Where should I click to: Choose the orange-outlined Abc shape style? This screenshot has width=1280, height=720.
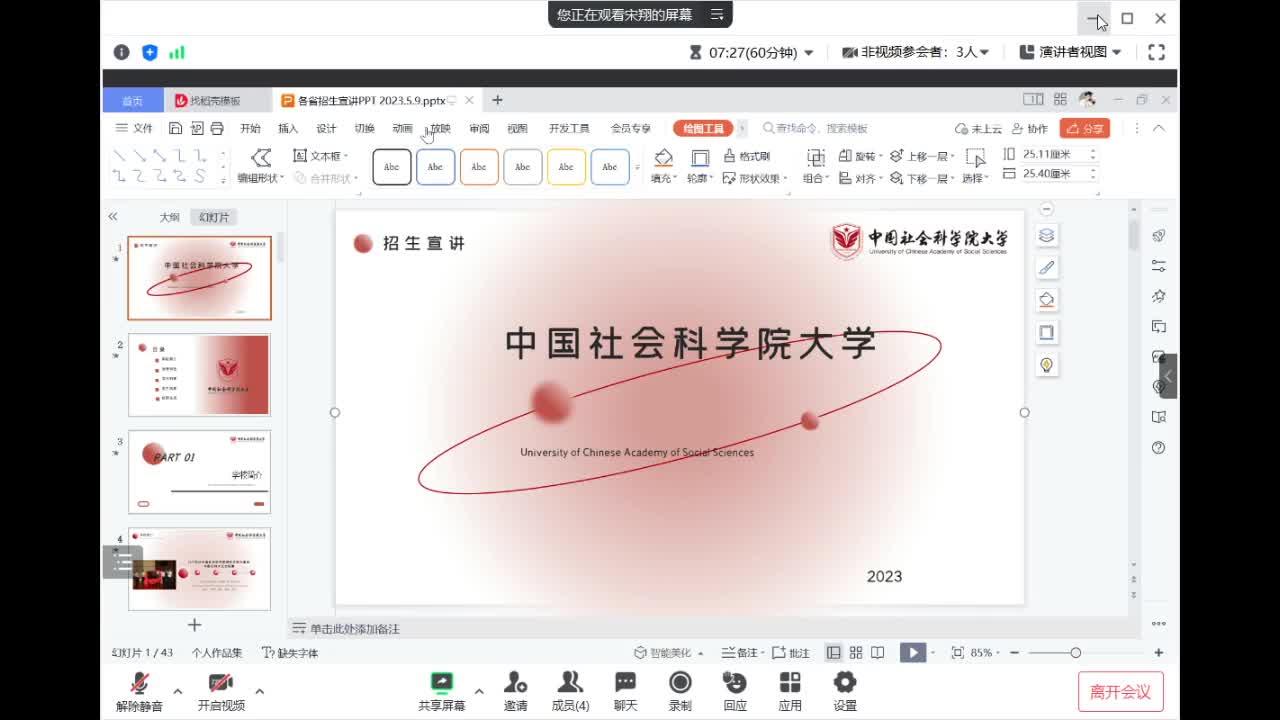479,167
